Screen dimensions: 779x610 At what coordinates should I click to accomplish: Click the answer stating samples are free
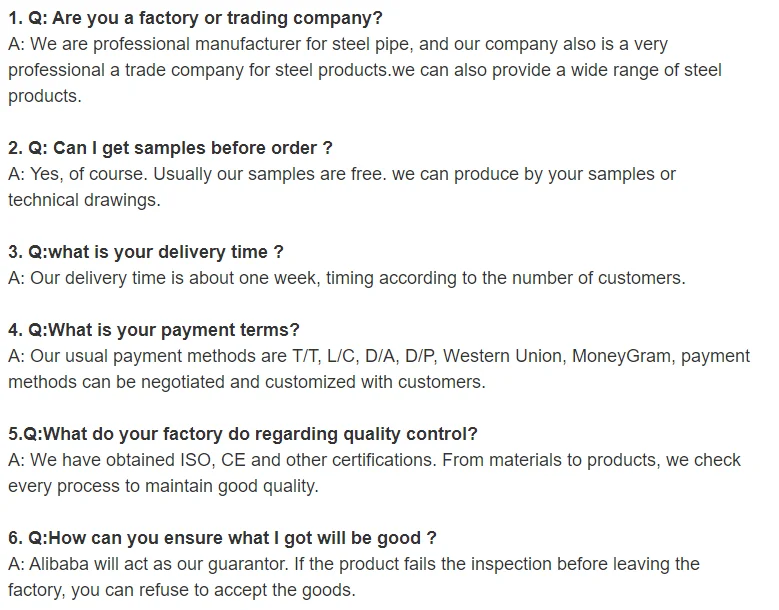[x=342, y=174]
